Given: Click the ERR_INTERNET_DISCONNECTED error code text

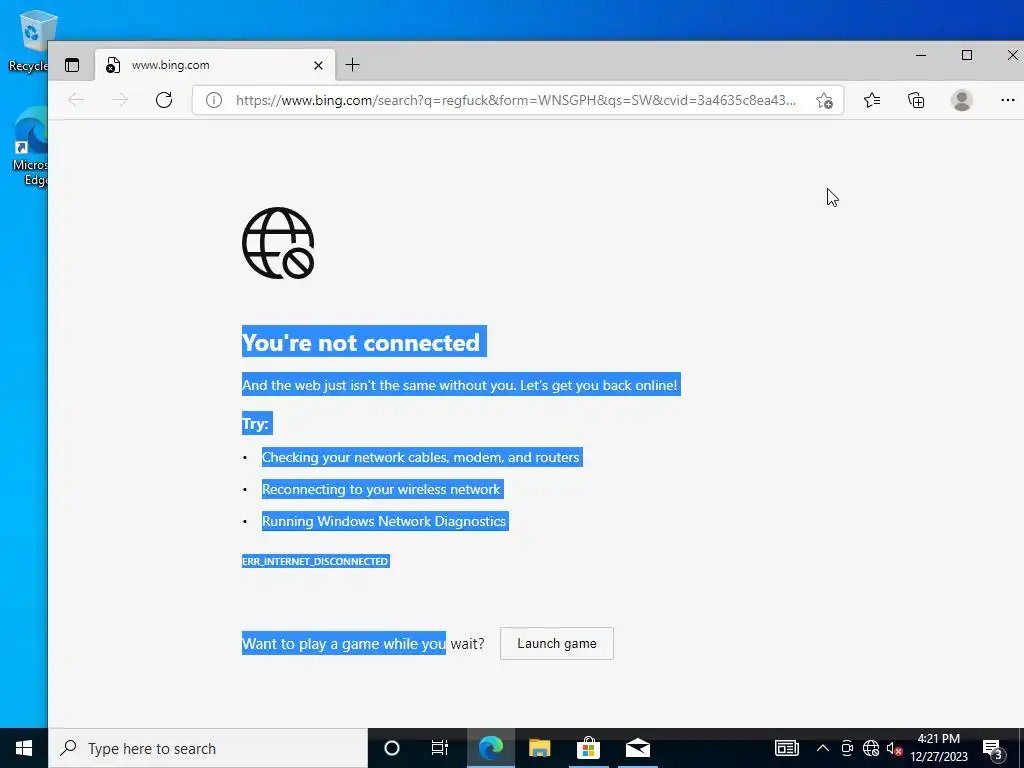Looking at the screenshot, I should click(x=315, y=562).
